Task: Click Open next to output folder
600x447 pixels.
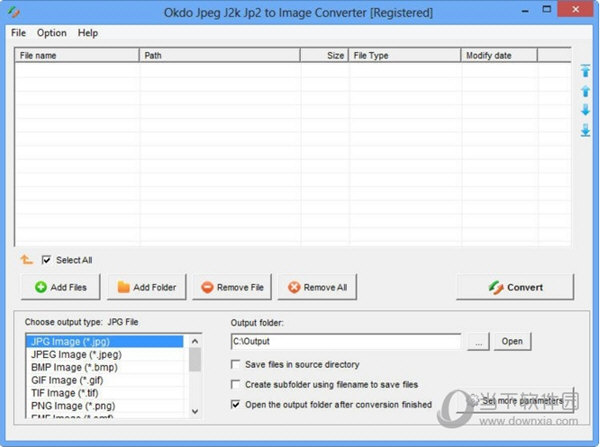Action: pyautogui.click(x=512, y=341)
